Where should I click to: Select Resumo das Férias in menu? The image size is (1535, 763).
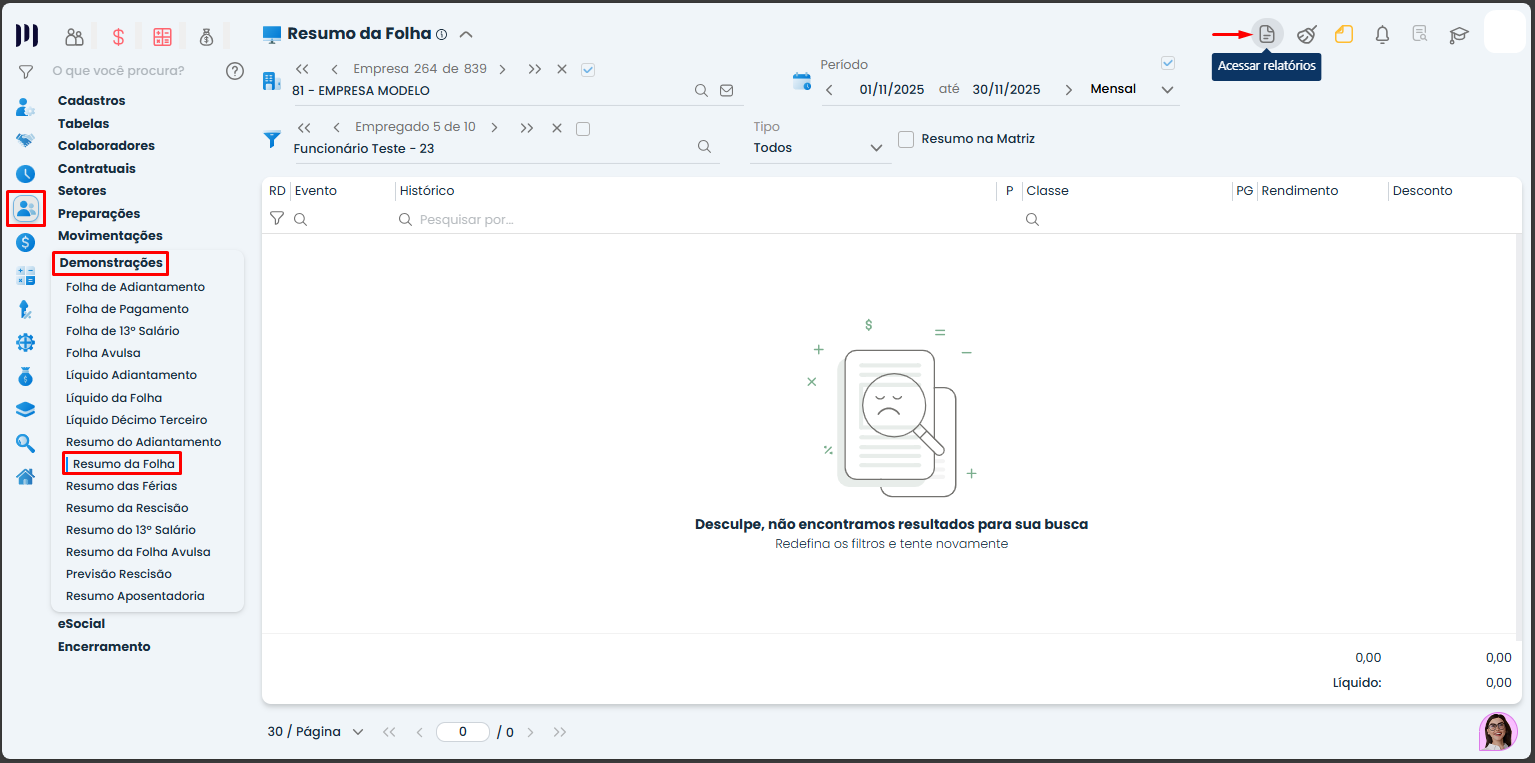tap(121, 486)
